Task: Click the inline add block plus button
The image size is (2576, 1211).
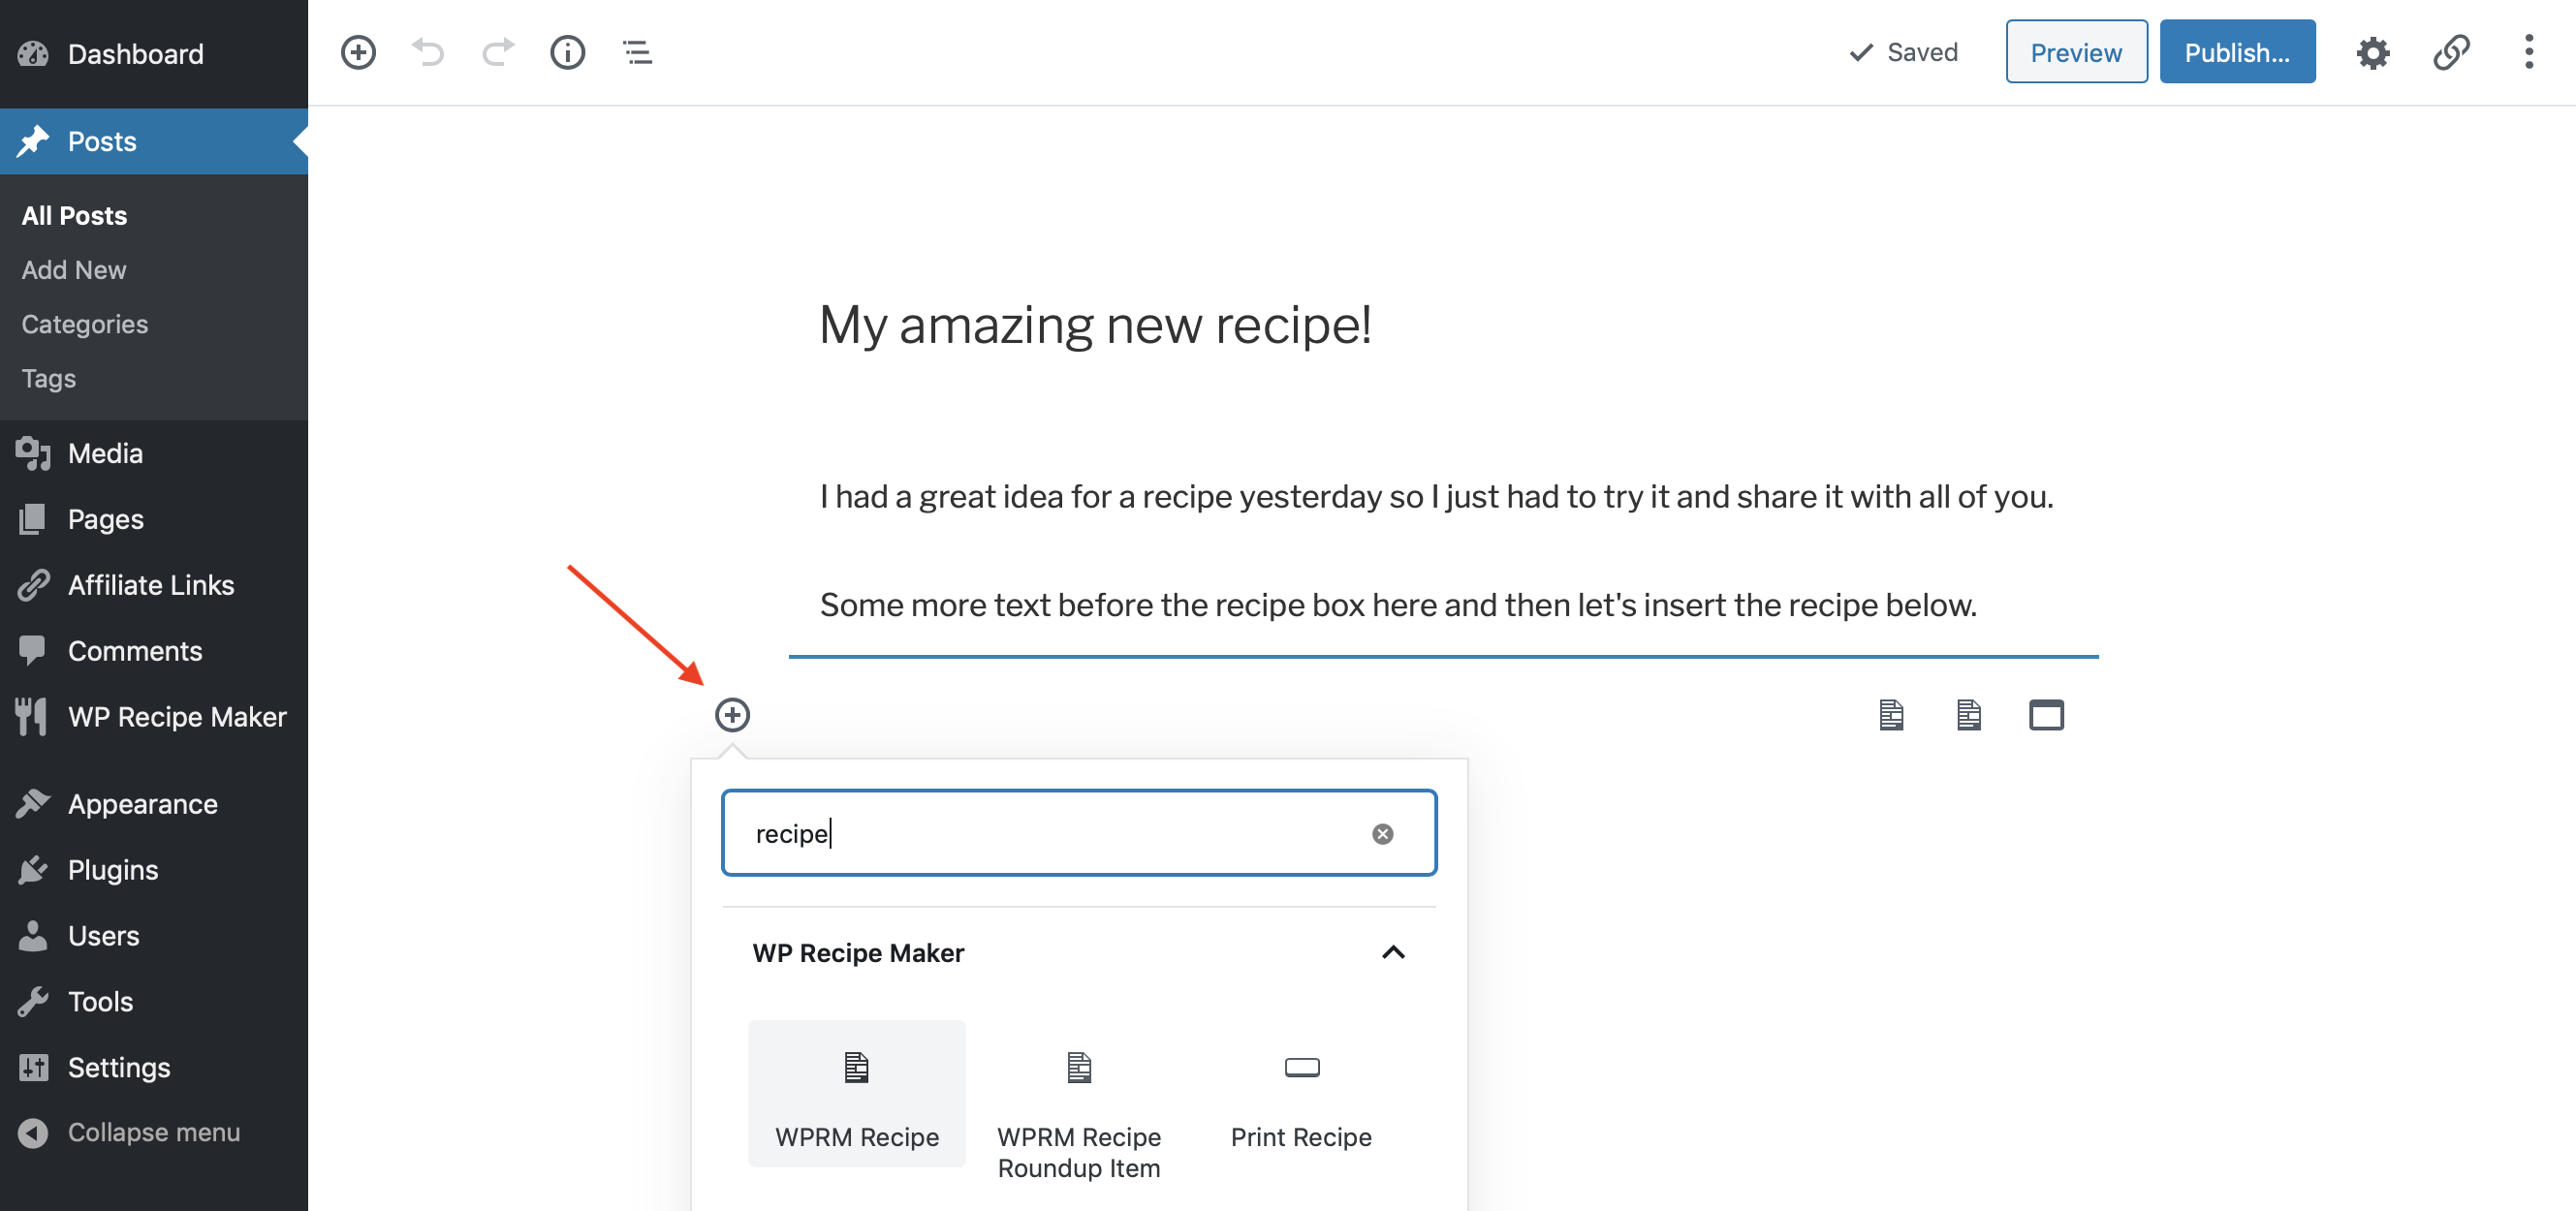Action: click(x=732, y=715)
